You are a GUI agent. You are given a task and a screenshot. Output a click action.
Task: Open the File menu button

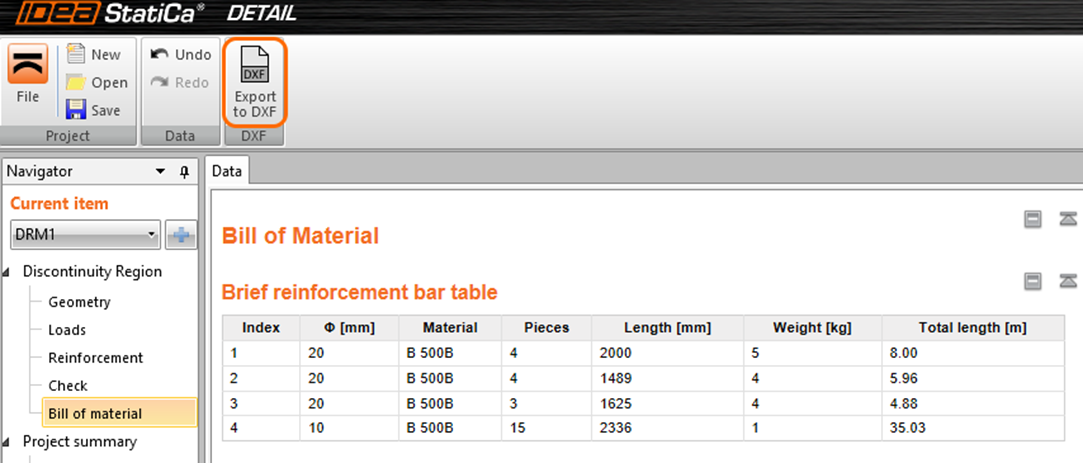28,76
